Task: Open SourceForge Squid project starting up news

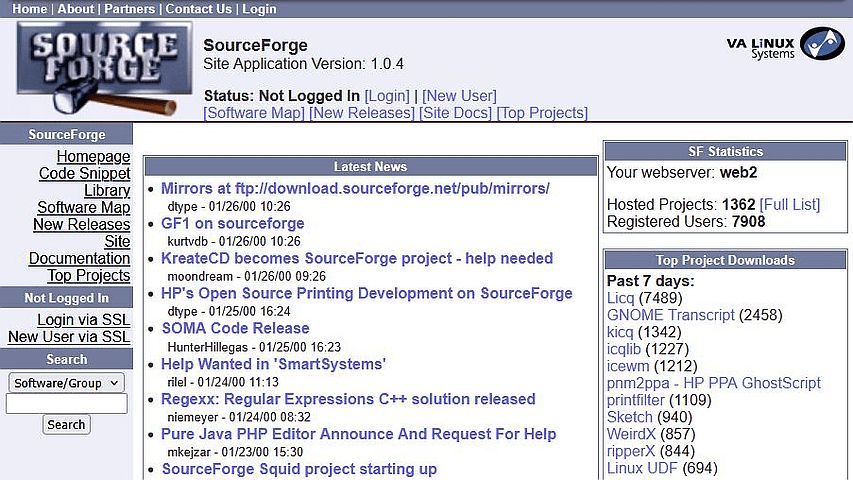Action: tap(299, 469)
